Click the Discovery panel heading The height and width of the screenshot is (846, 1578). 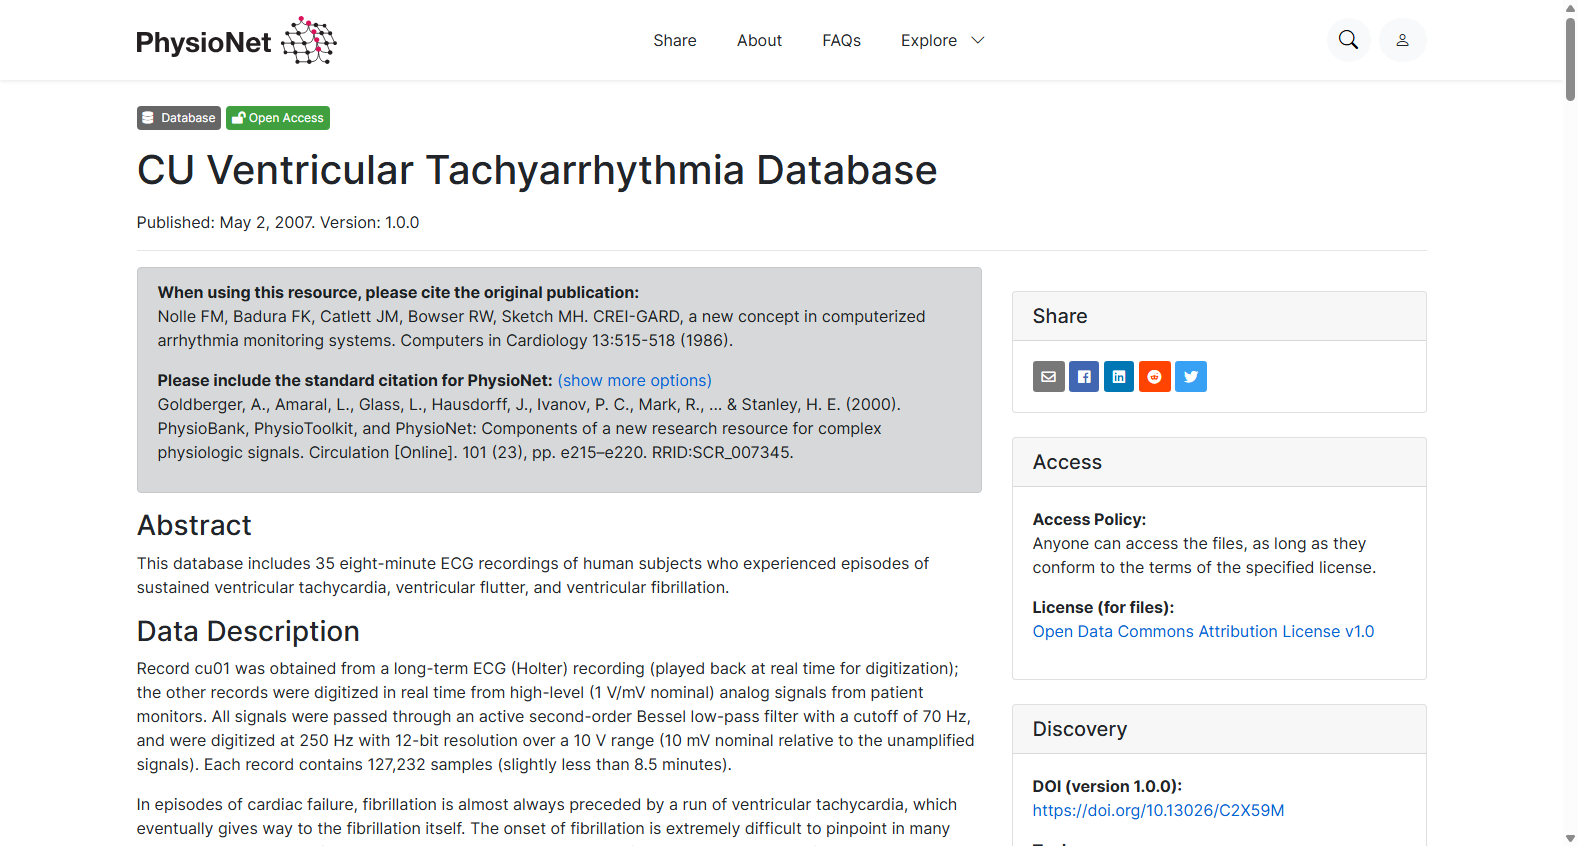click(x=1080, y=729)
